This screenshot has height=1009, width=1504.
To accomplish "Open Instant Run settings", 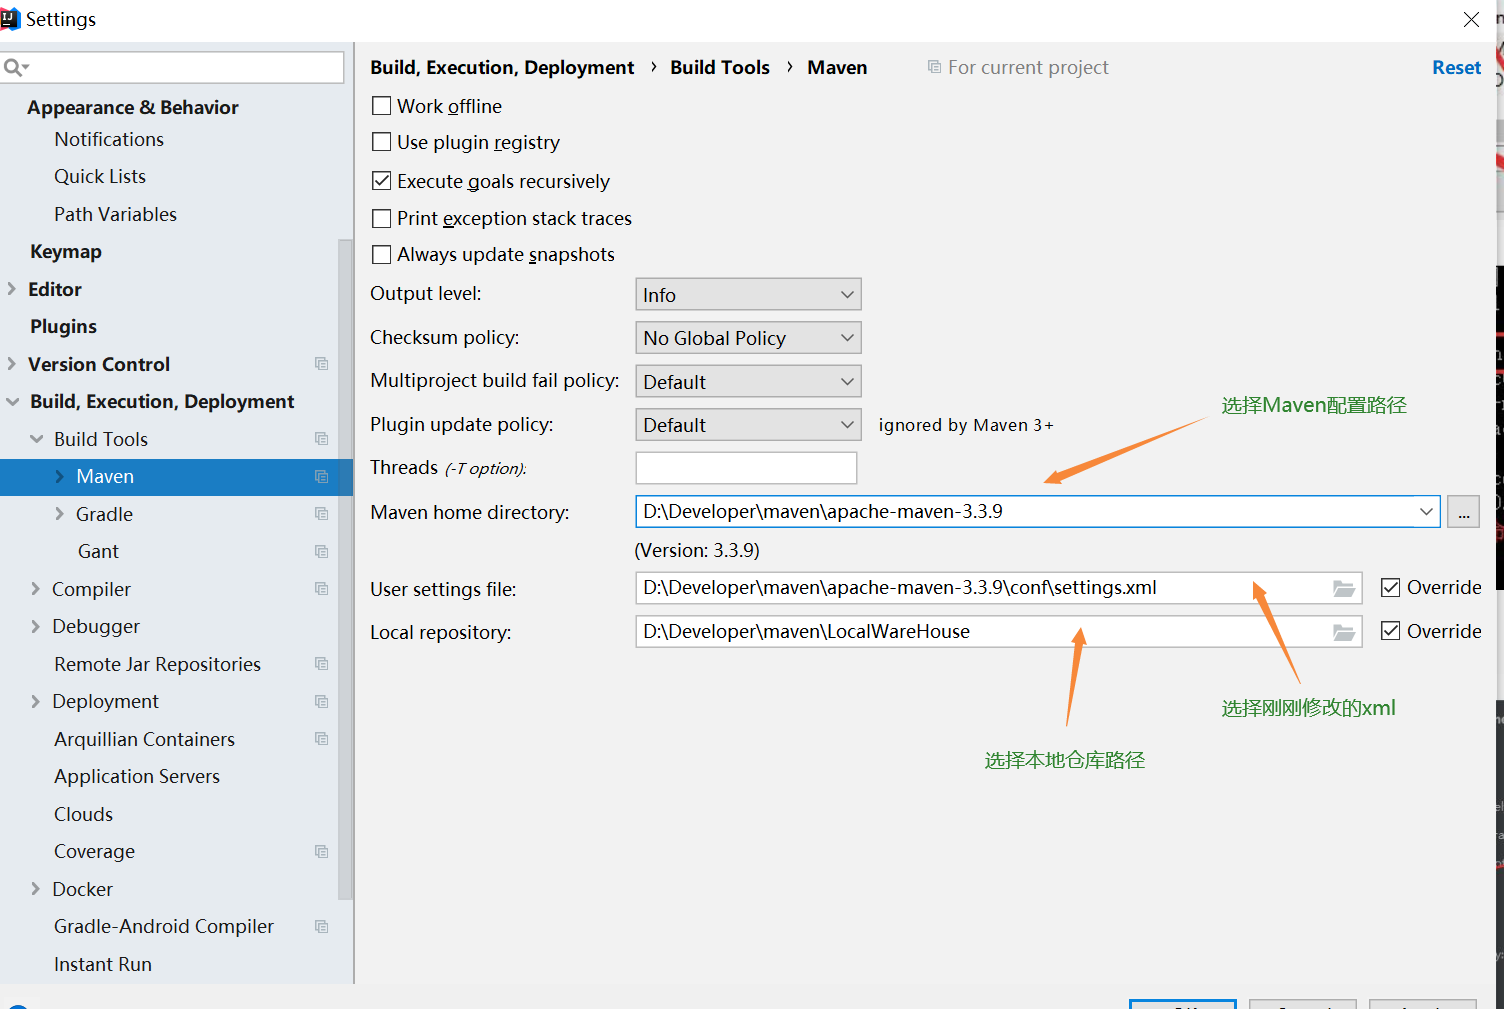I will pos(103,964).
